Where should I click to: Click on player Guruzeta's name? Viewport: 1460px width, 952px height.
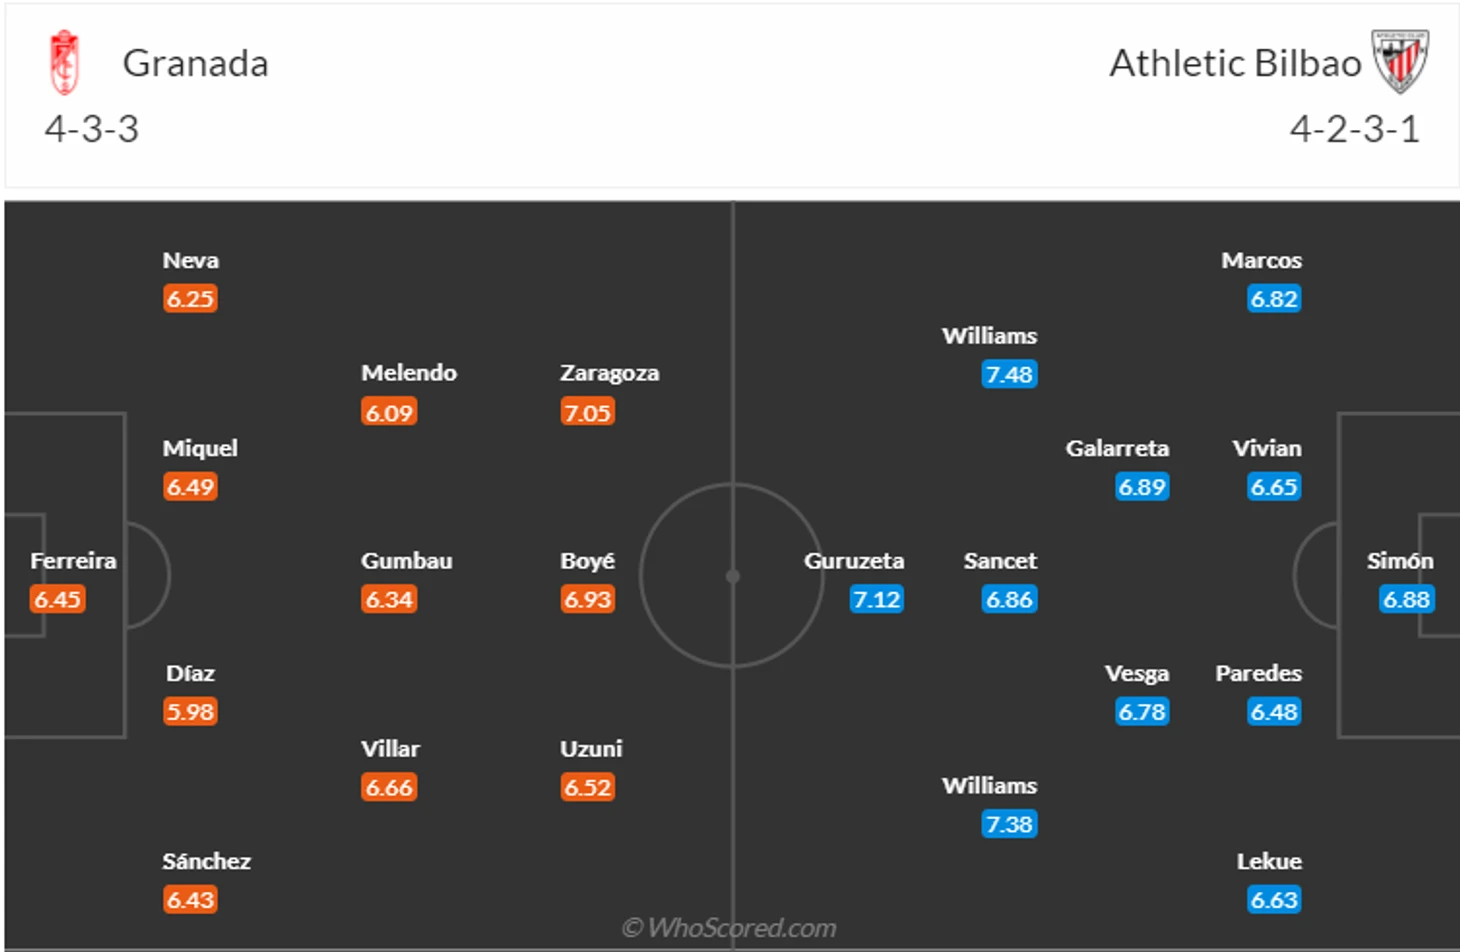[x=854, y=561]
